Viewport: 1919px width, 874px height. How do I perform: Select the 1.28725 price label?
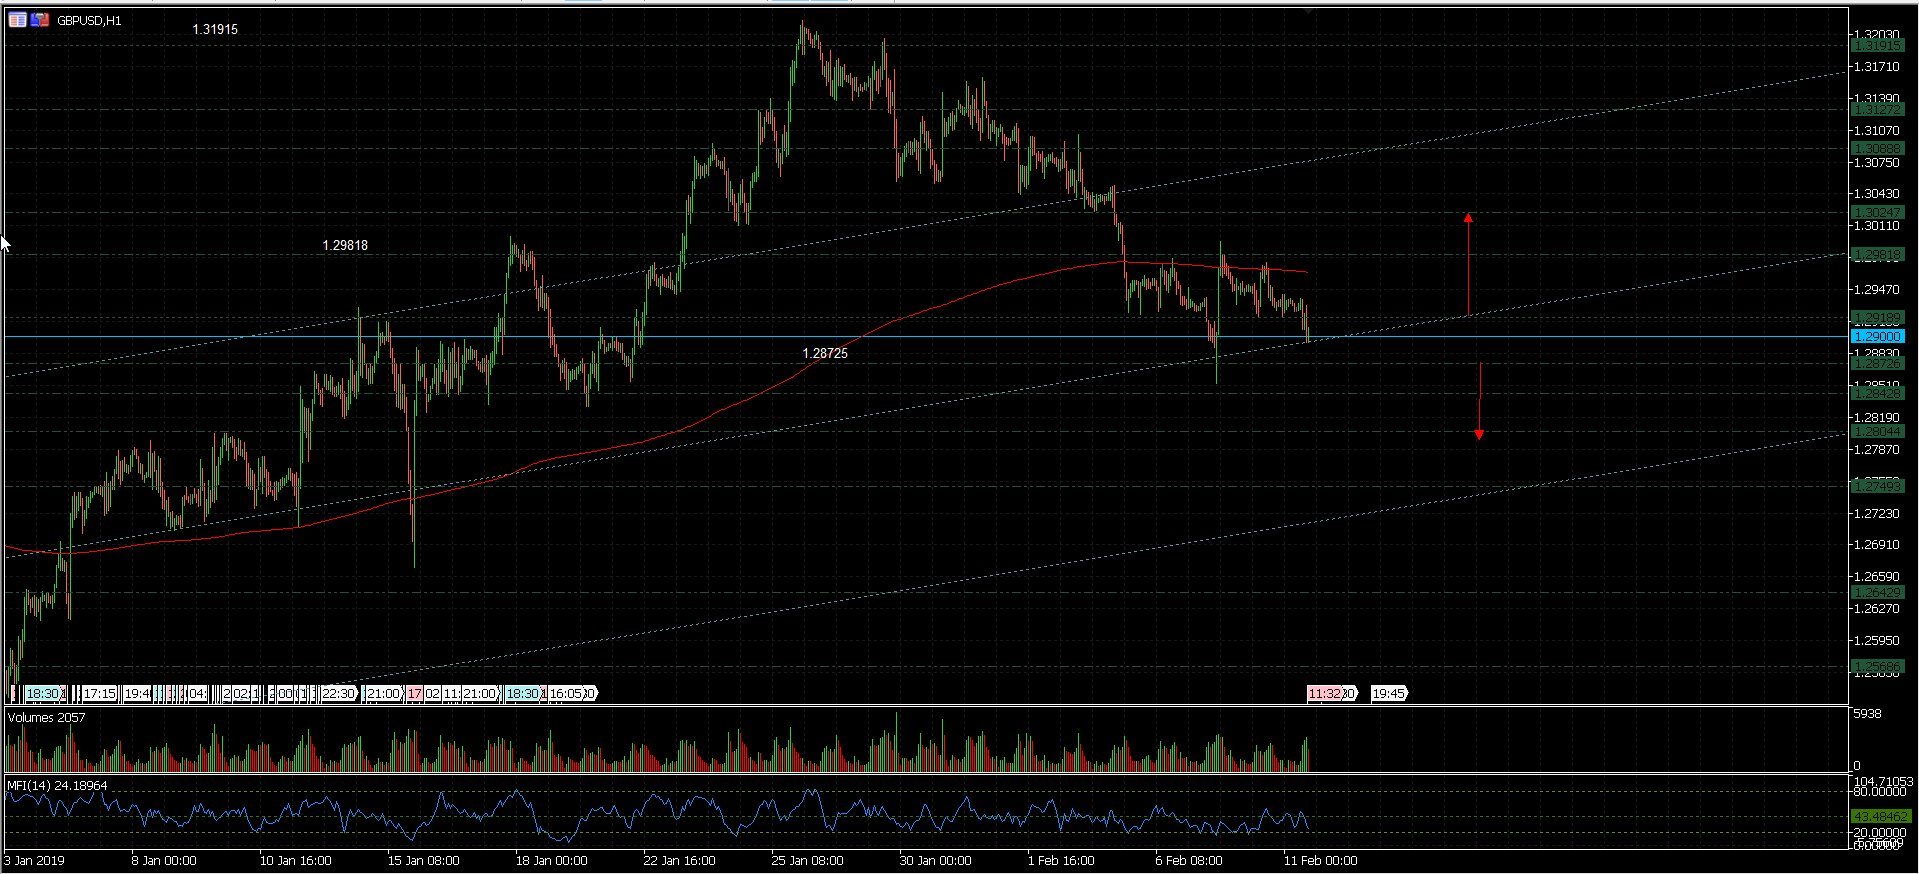(825, 354)
